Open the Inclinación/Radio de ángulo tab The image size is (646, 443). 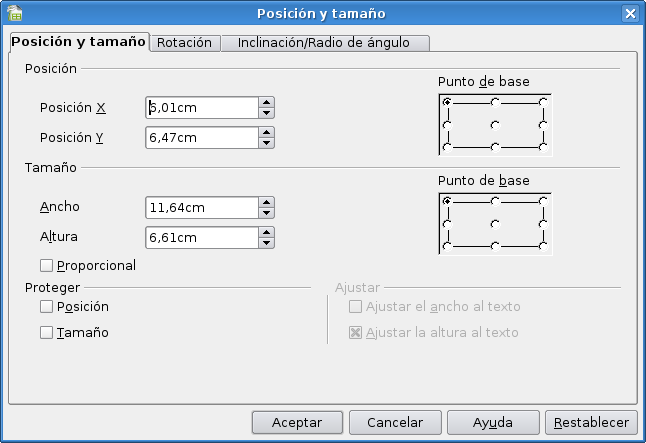tap(327, 42)
